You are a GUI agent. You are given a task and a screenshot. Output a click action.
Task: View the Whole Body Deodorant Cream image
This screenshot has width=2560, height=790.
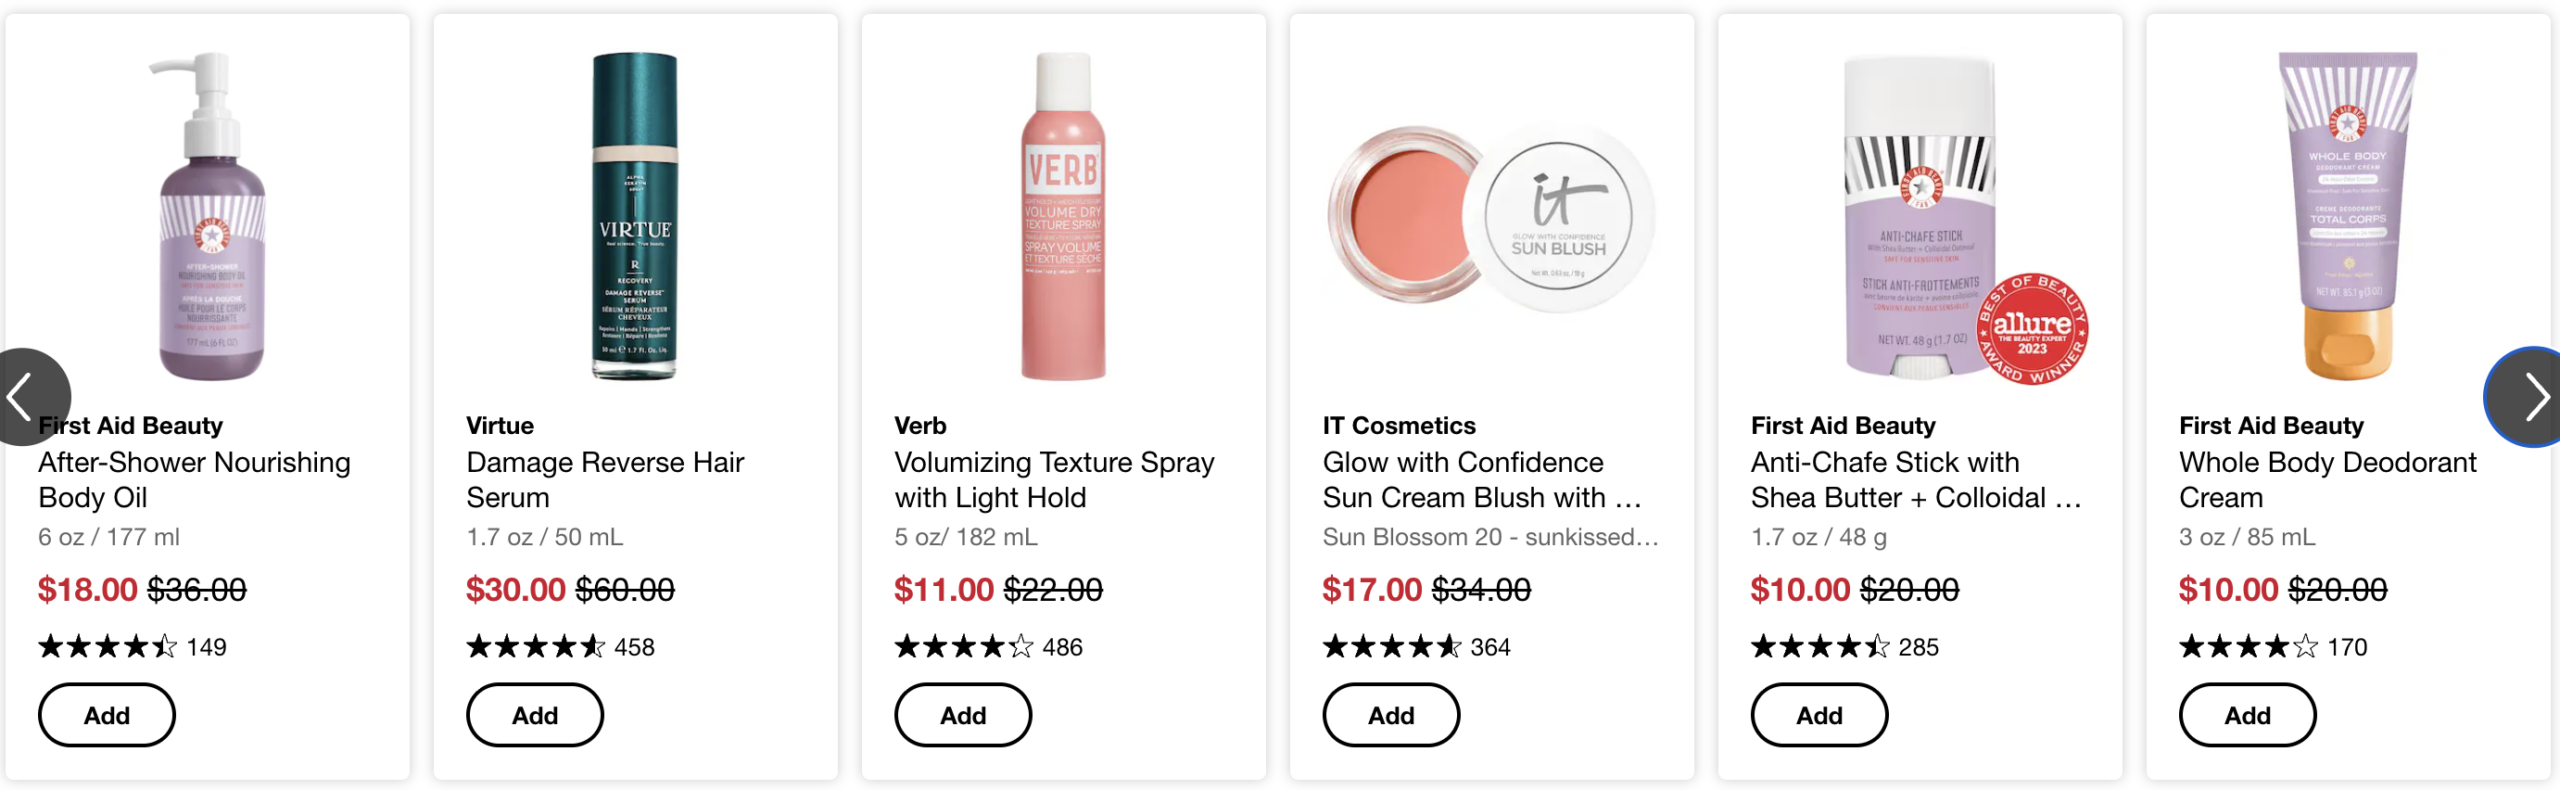(x=2347, y=215)
